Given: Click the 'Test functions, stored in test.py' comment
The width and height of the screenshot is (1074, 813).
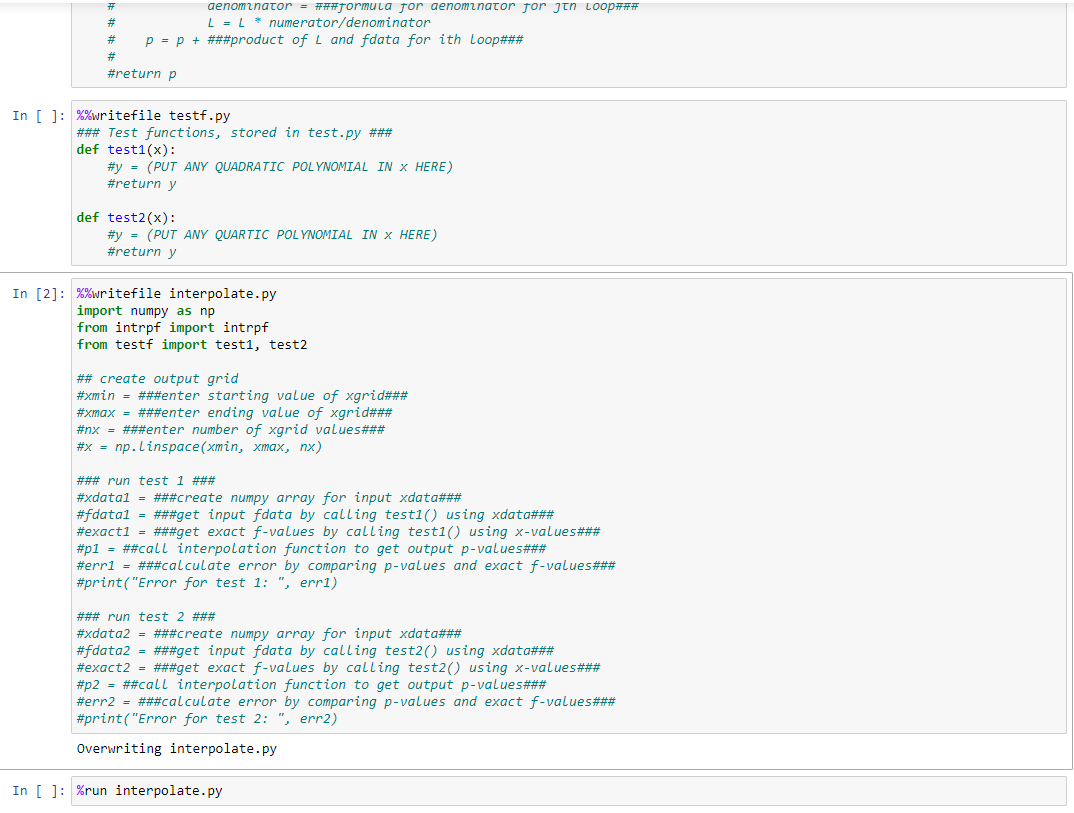Looking at the screenshot, I should coord(234,133).
